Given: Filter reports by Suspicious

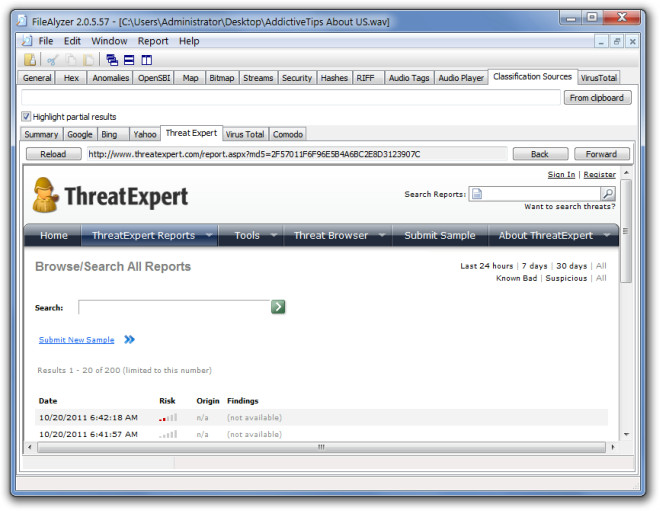Looking at the screenshot, I should (x=566, y=278).
